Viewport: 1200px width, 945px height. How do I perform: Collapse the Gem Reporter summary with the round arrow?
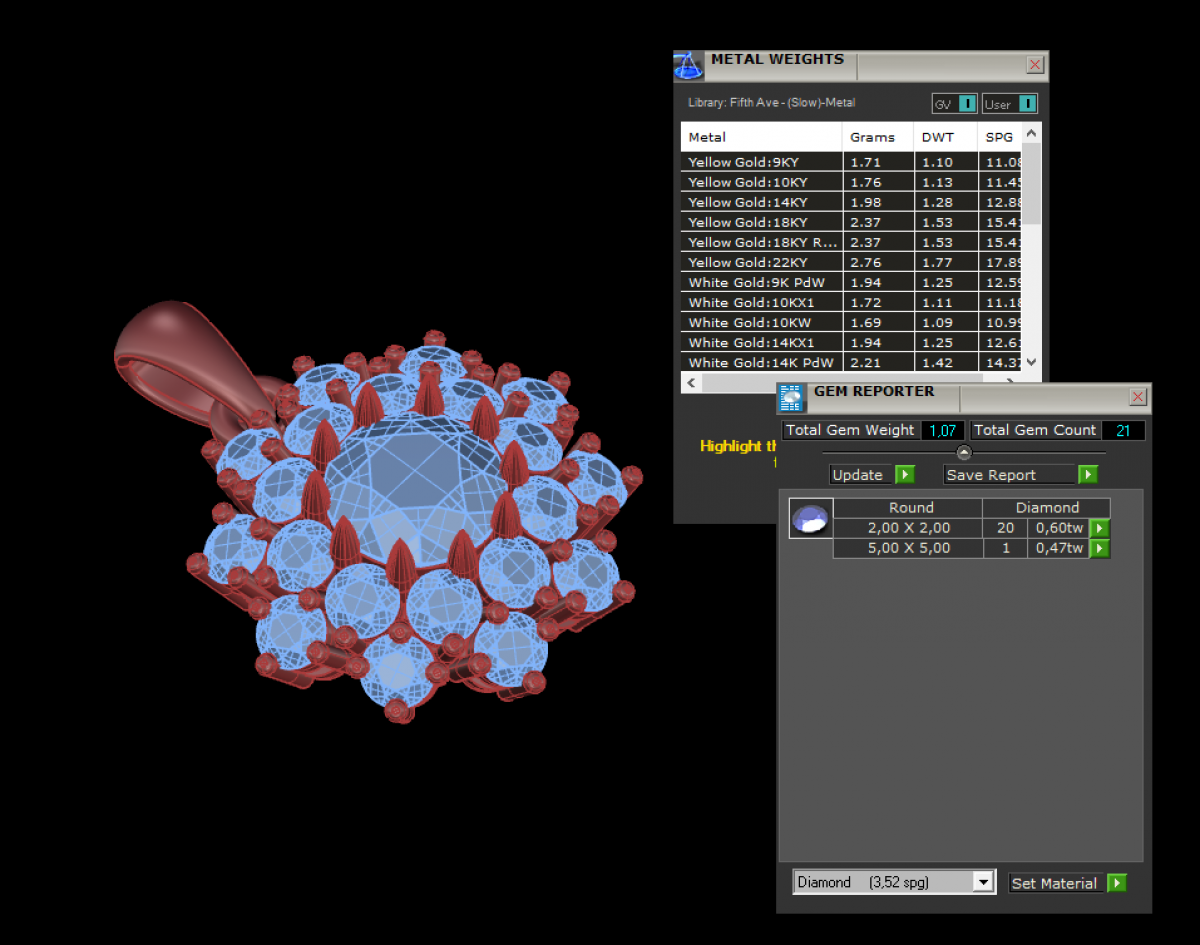pos(964,452)
